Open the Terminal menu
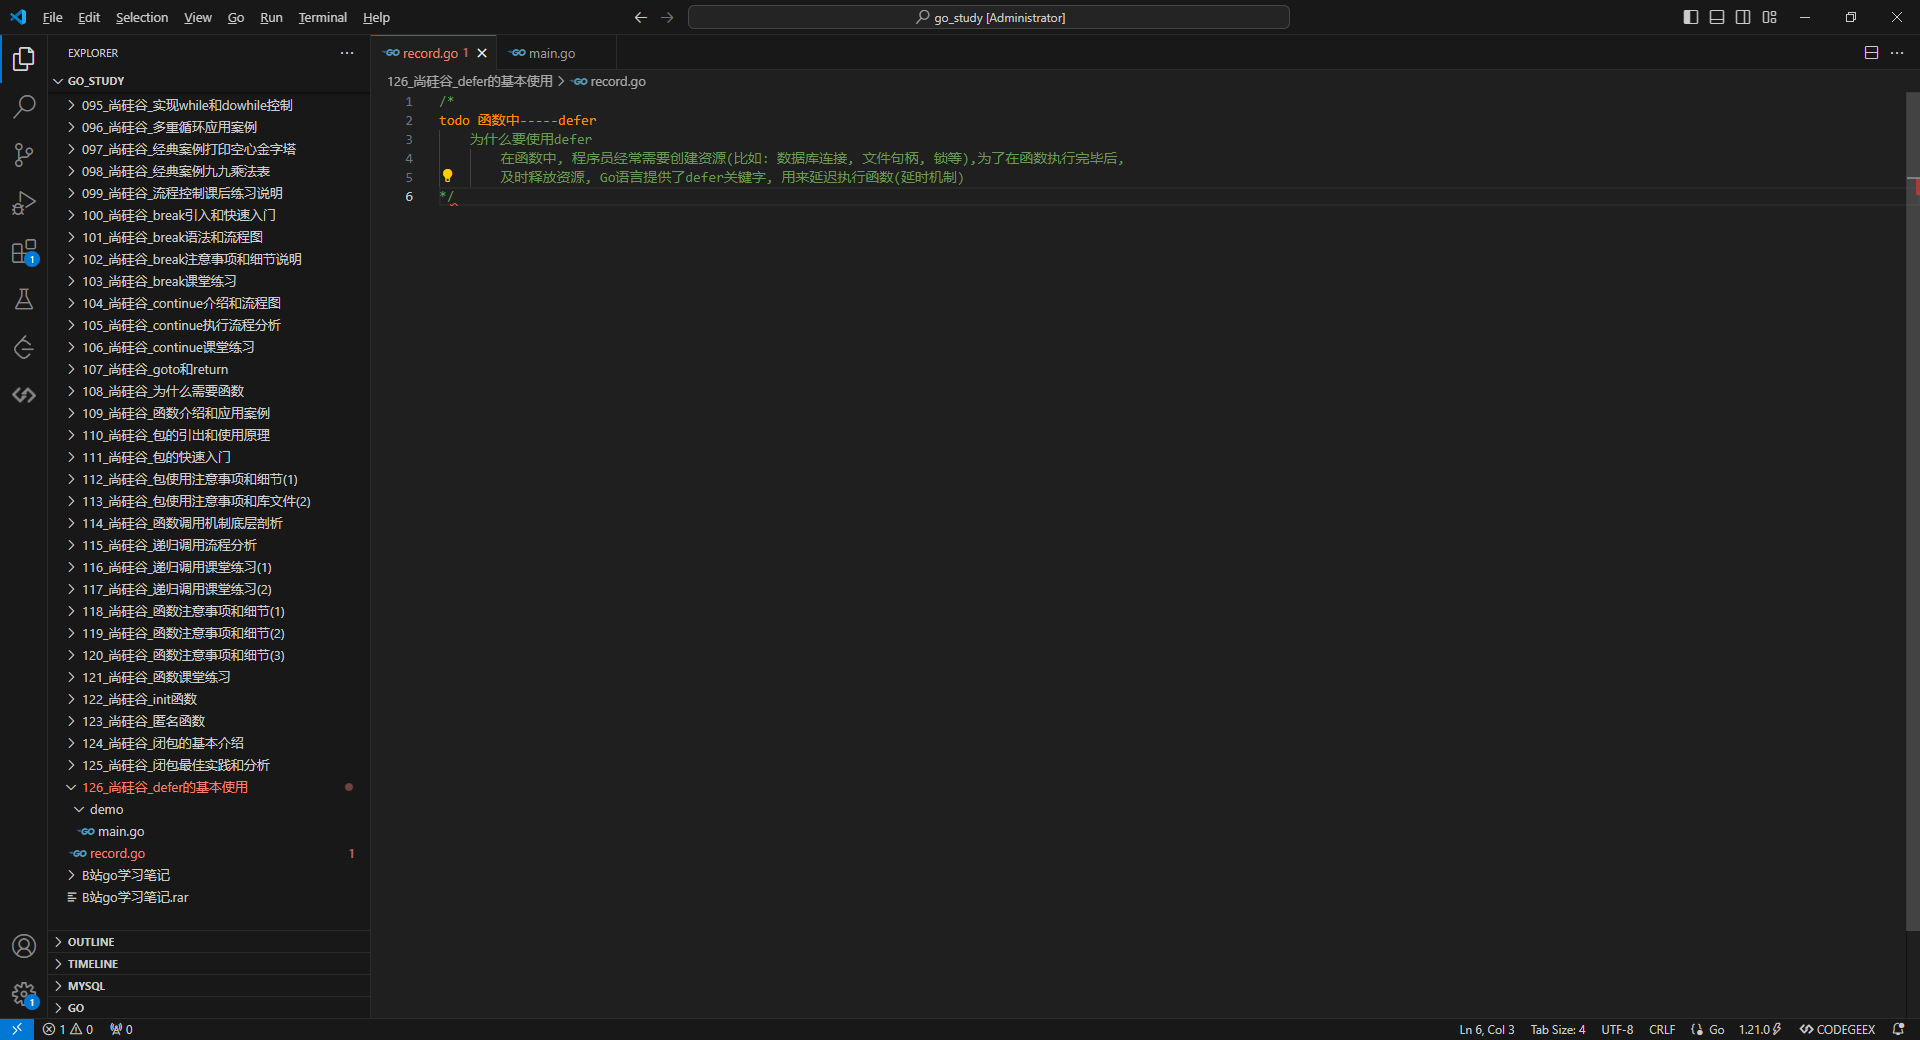Image resolution: width=1920 pixels, height=1040 pixels. [323, 17]
